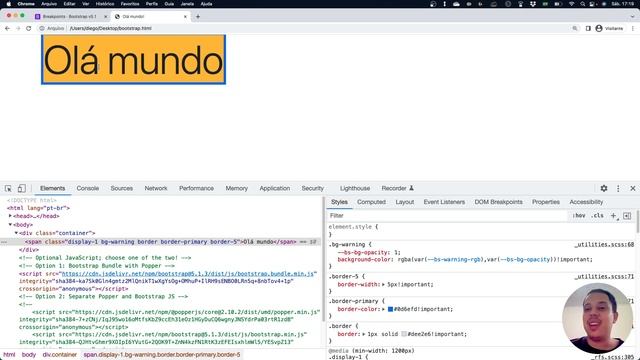
Task: Open the Application tab
Action: (275, 189)
